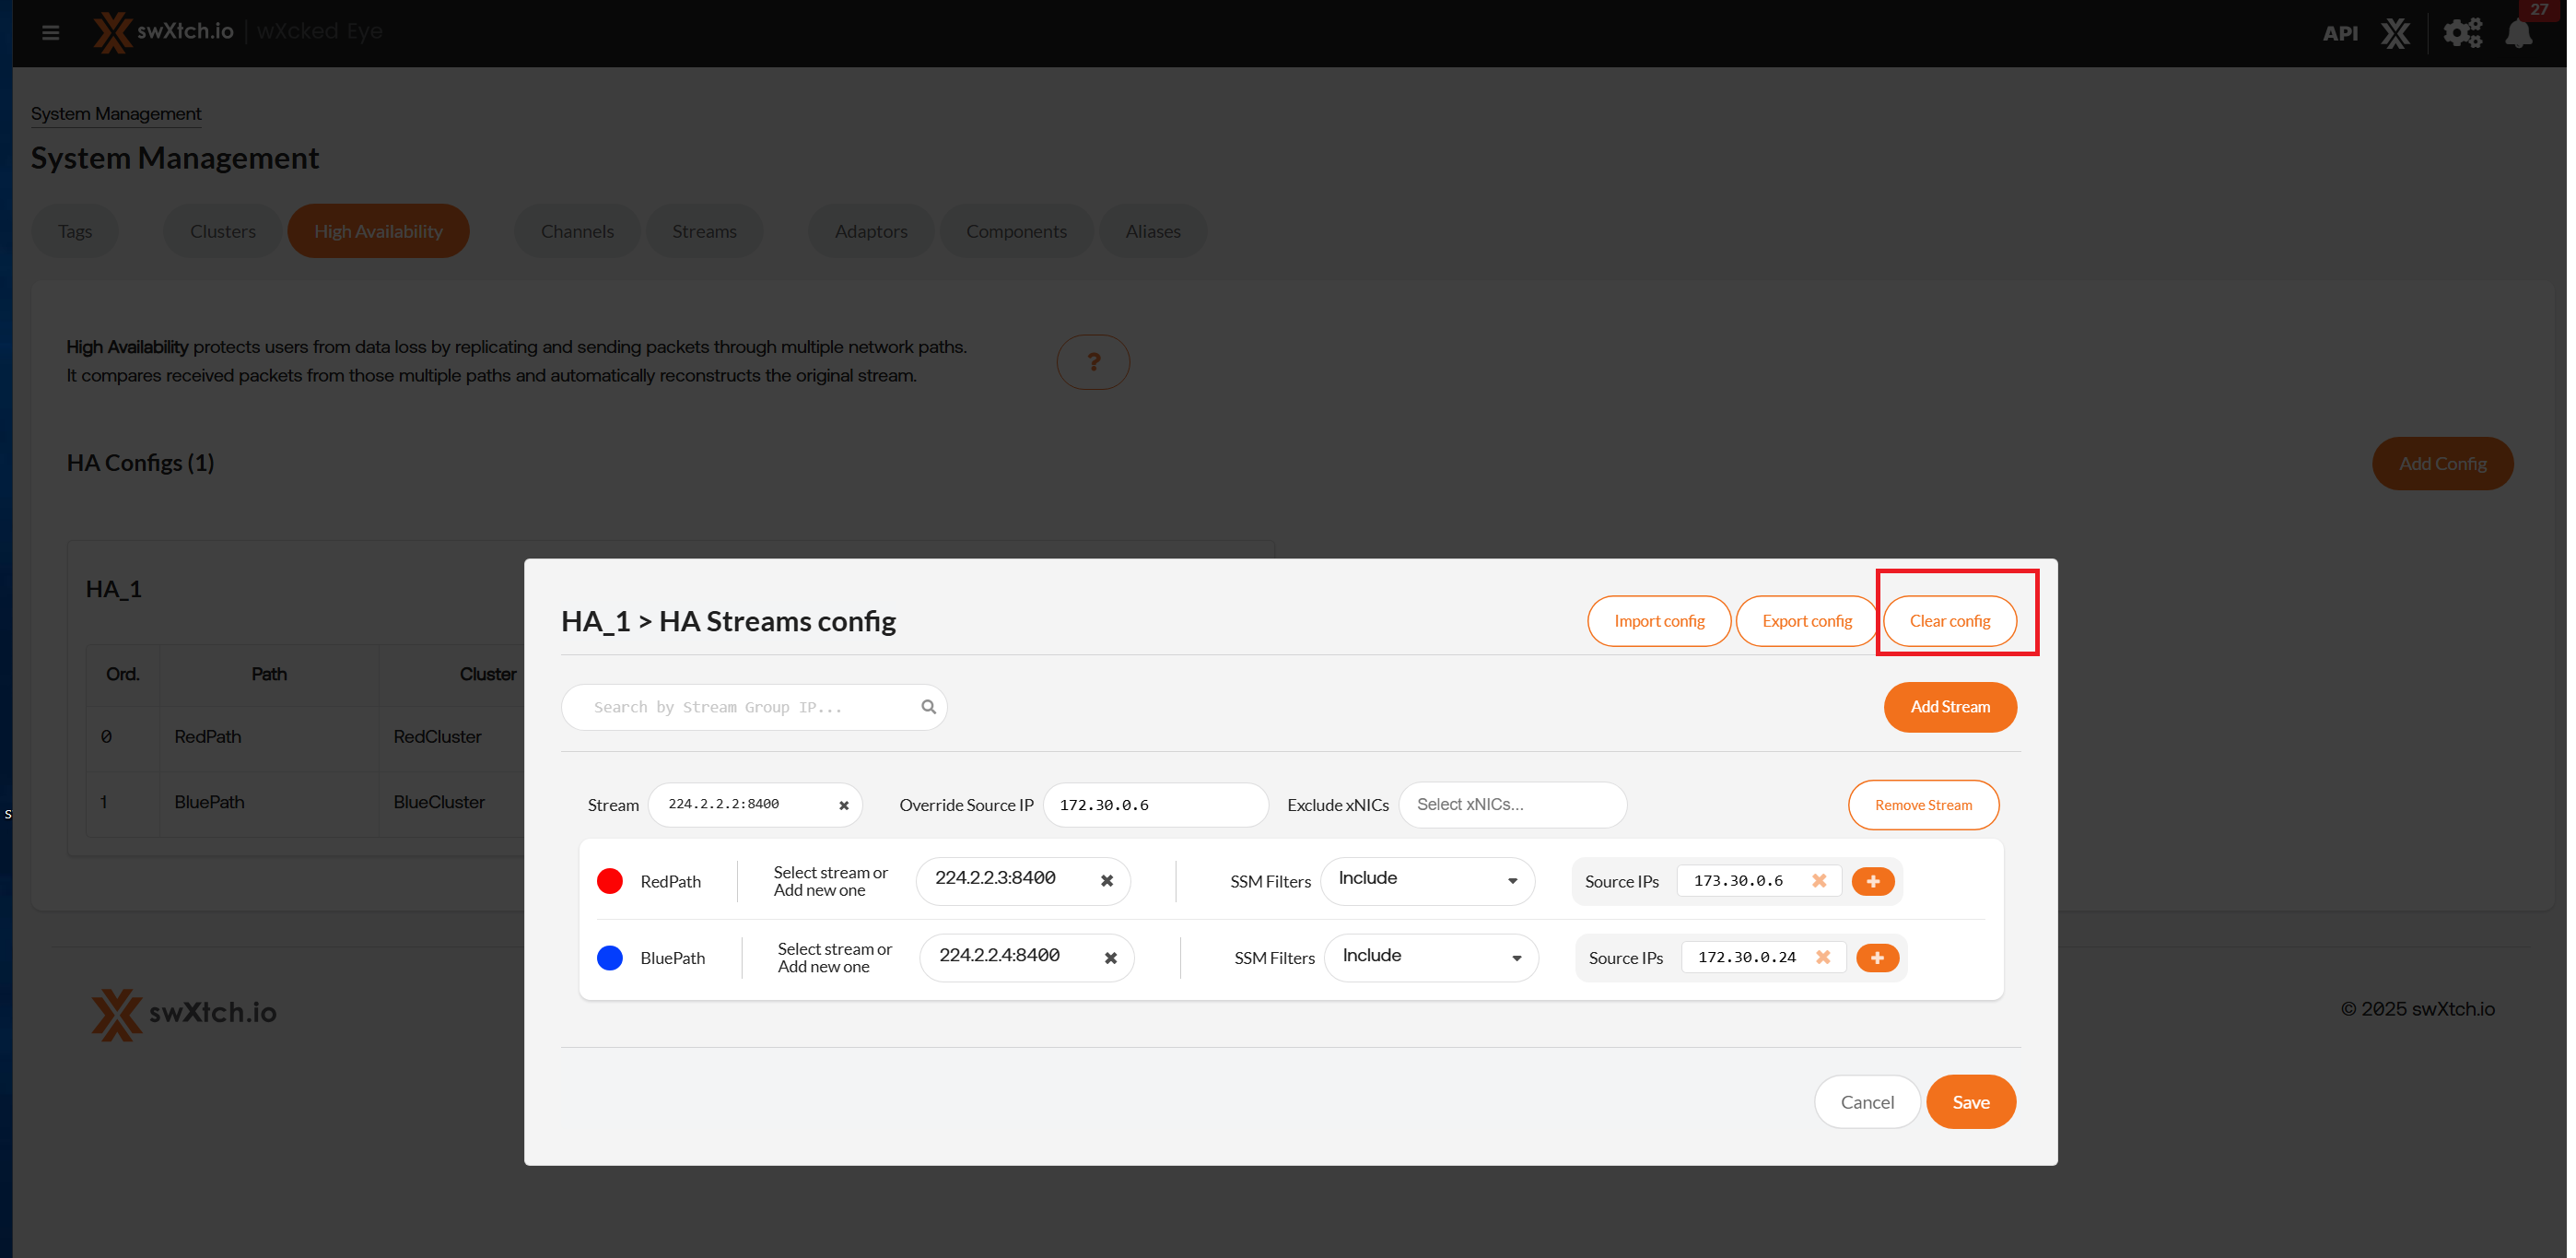Open the notifications bell
Image resolution: width=2576 pixels, height=1258 pixels.
[x=2518, y=34]
